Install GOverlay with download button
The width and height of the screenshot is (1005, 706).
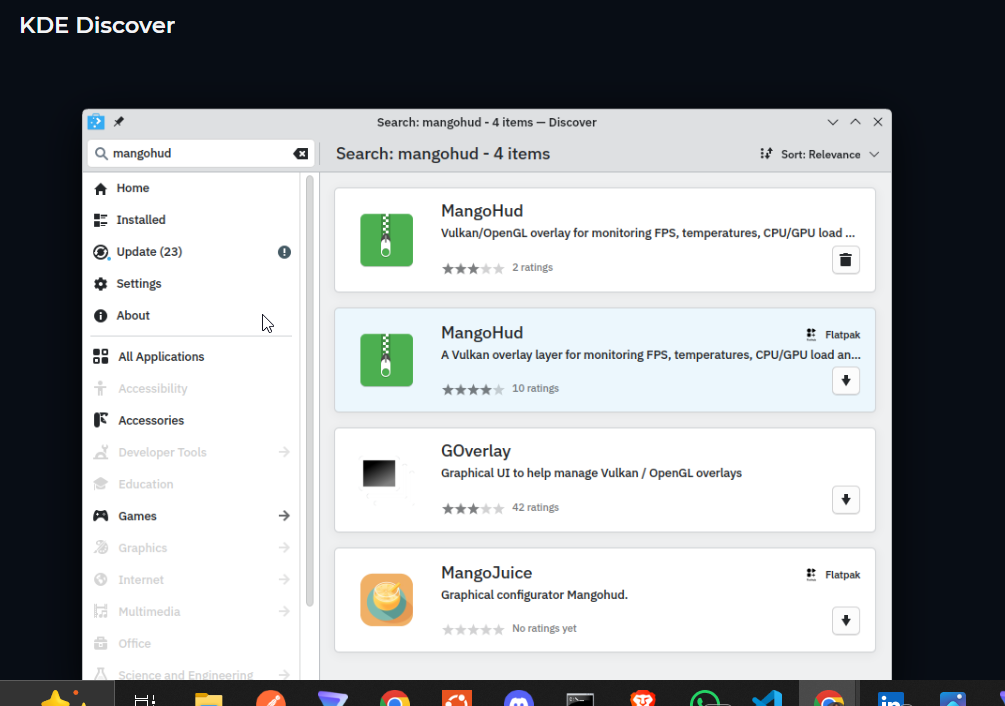click(x=845, y=500)
